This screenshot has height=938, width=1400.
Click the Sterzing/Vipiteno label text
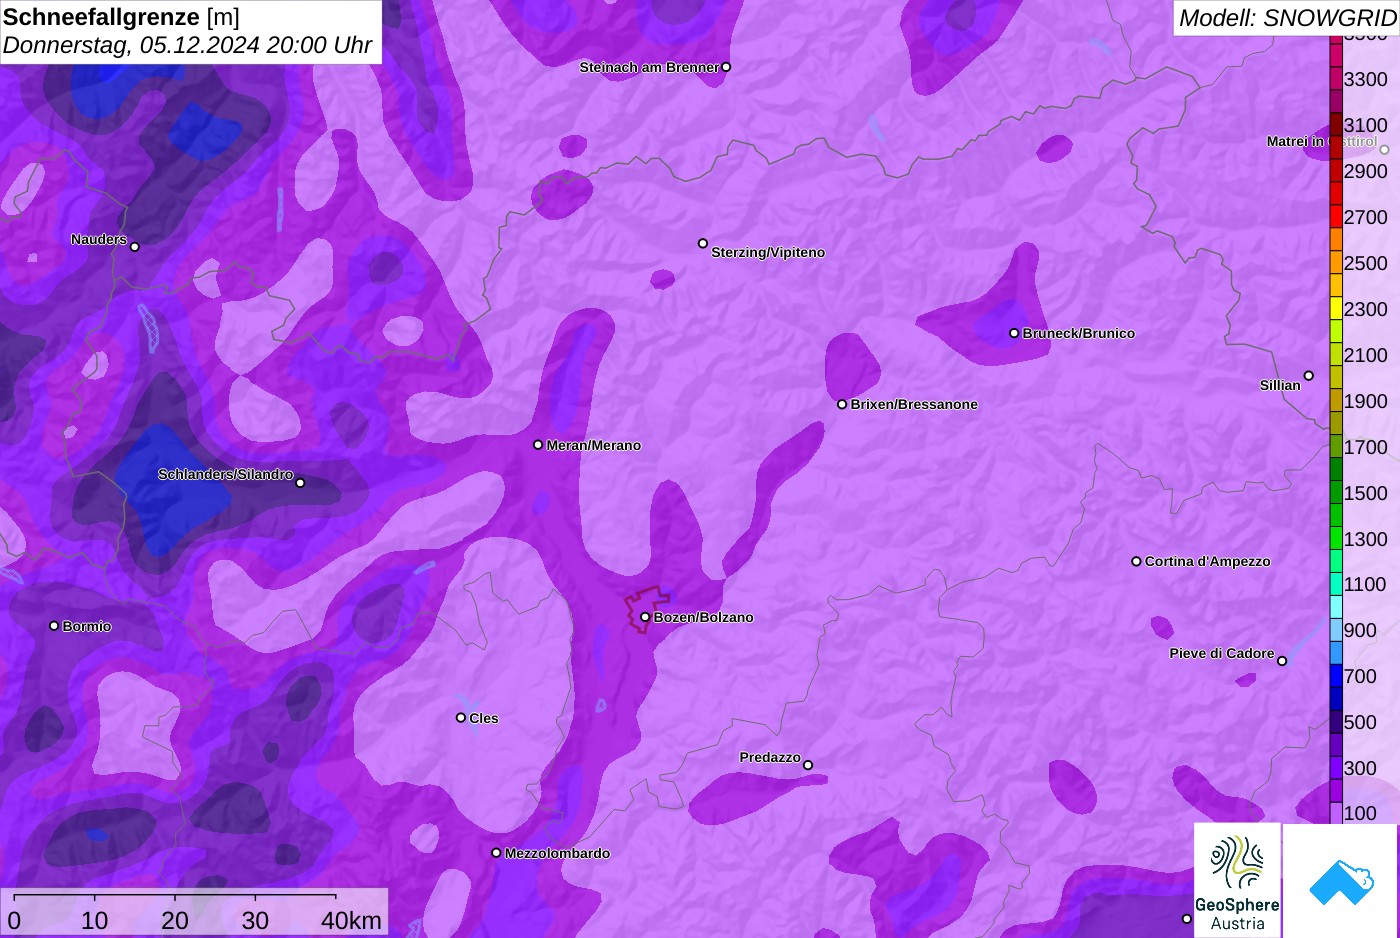point(768,252)
